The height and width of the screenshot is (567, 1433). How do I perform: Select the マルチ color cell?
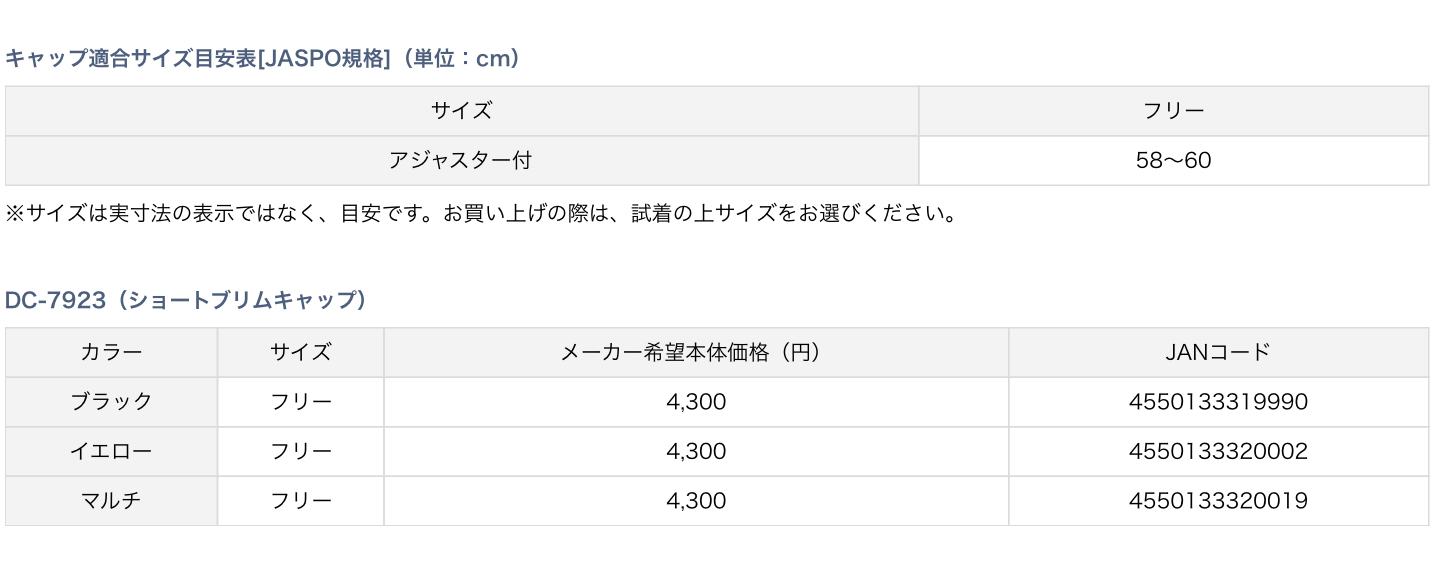pos(111,501)
